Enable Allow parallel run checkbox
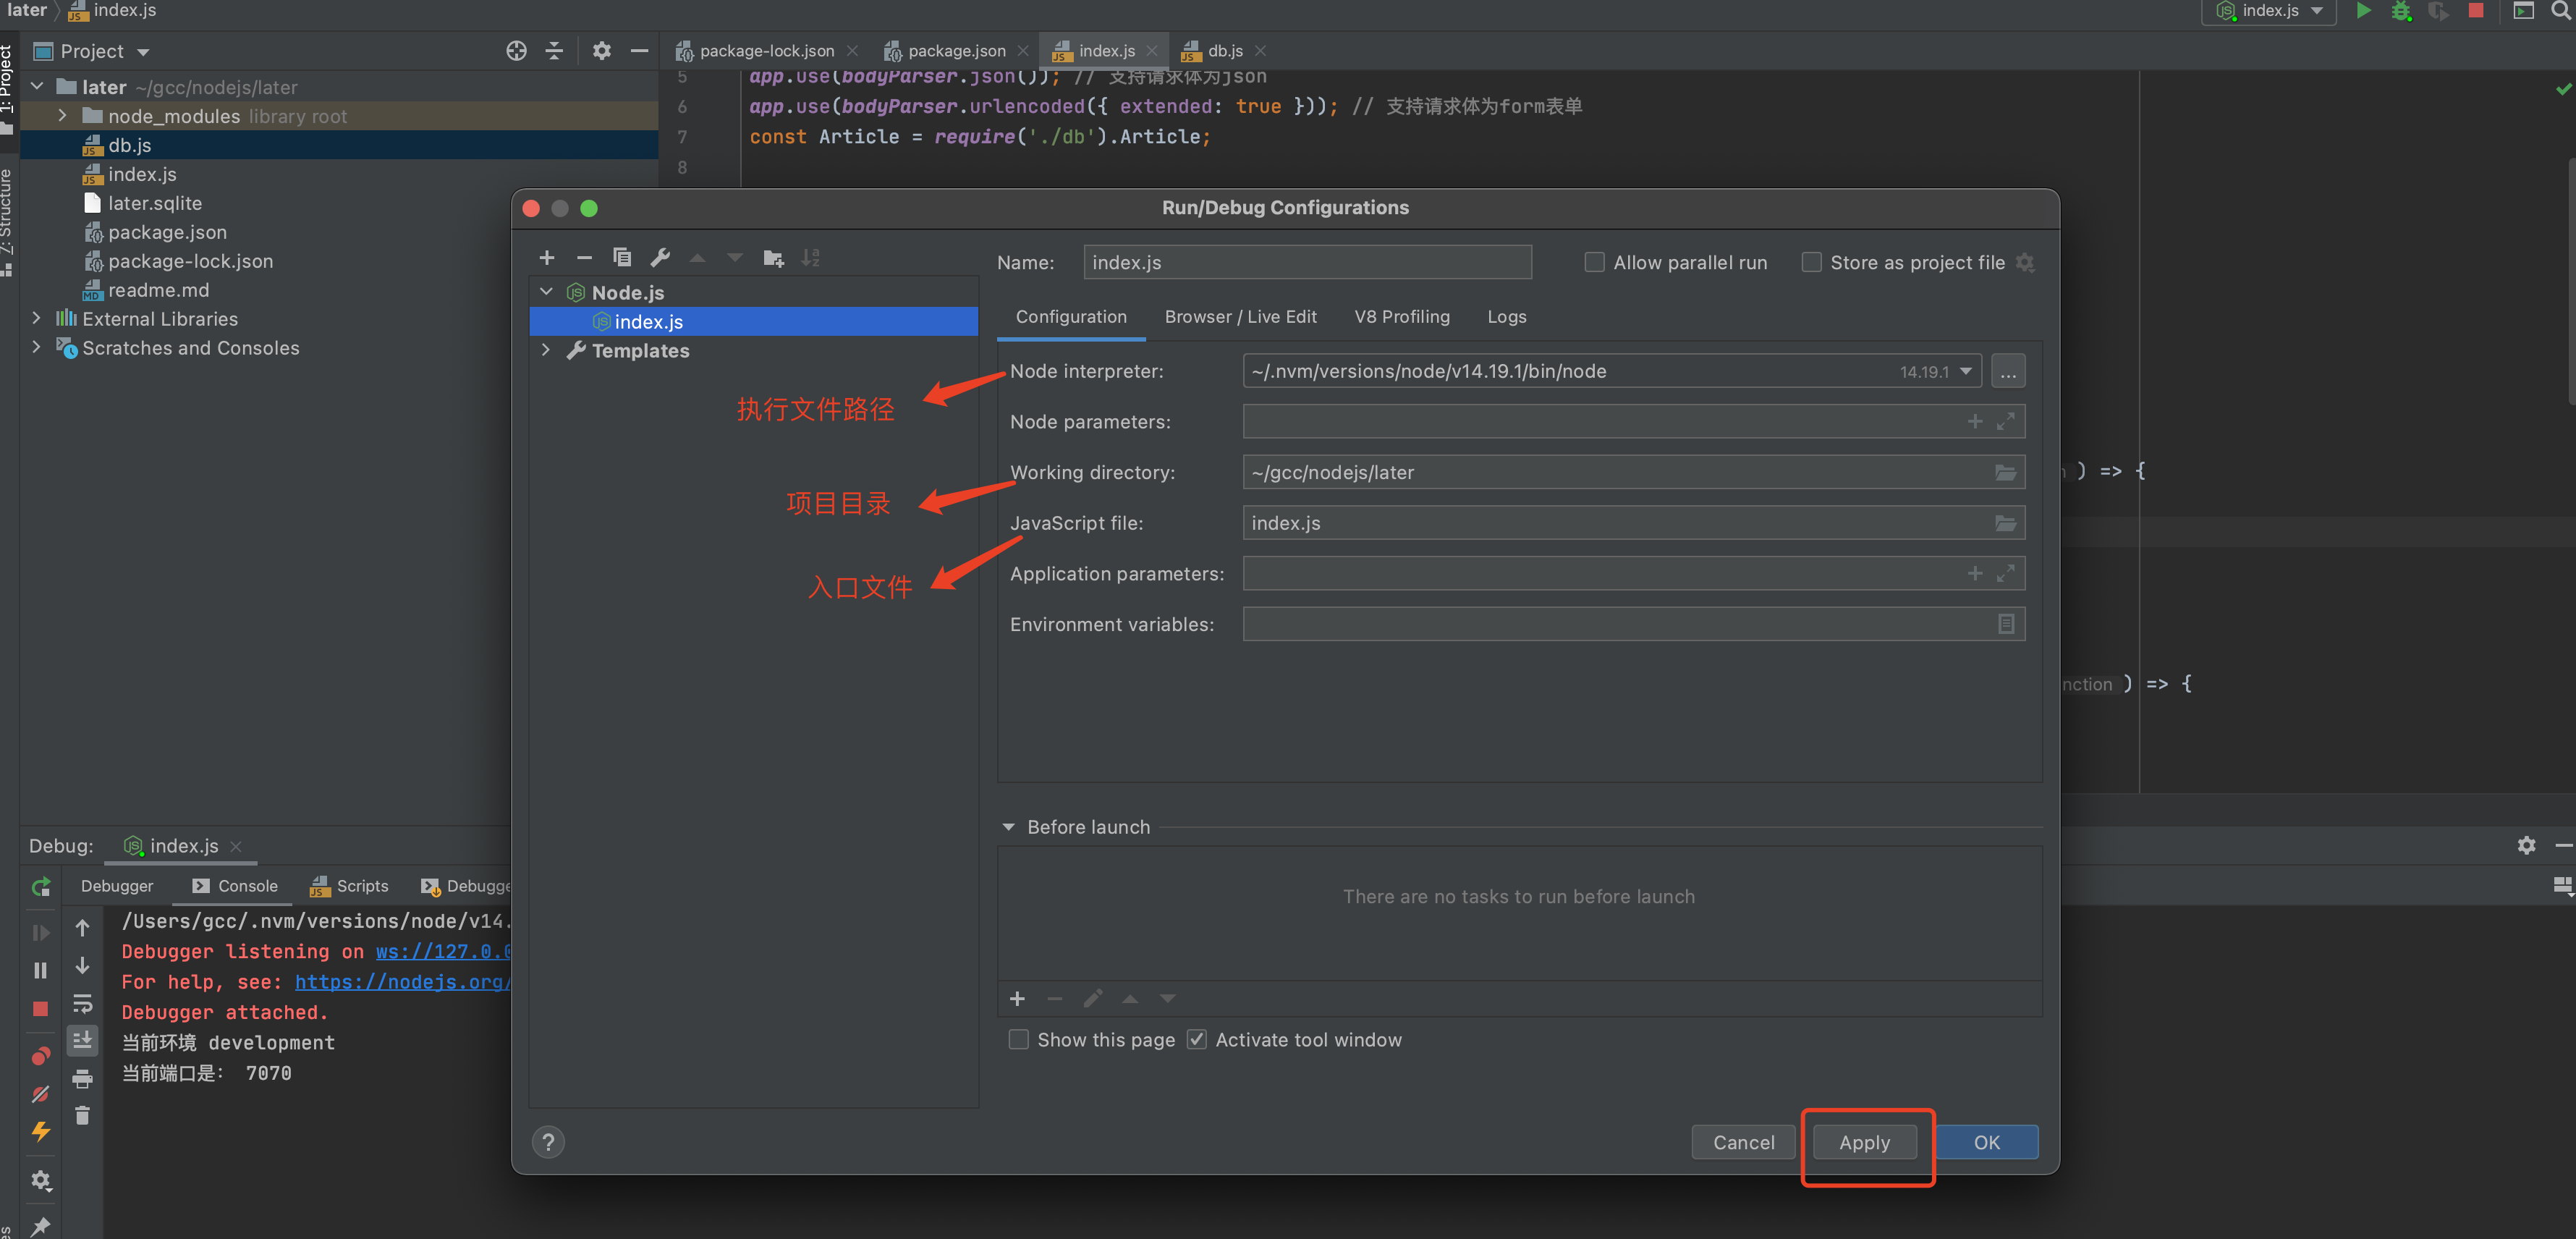2576x1239 pixels. (1594, 262)
